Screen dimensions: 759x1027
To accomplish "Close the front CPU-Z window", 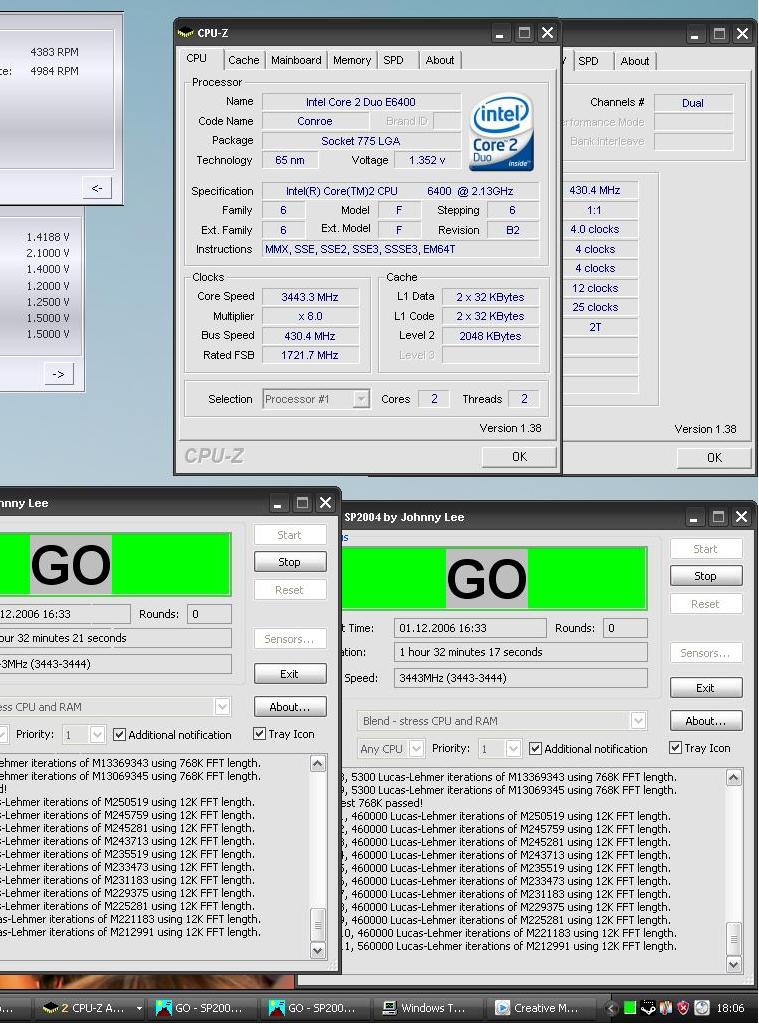I will [x=547, y=33].
